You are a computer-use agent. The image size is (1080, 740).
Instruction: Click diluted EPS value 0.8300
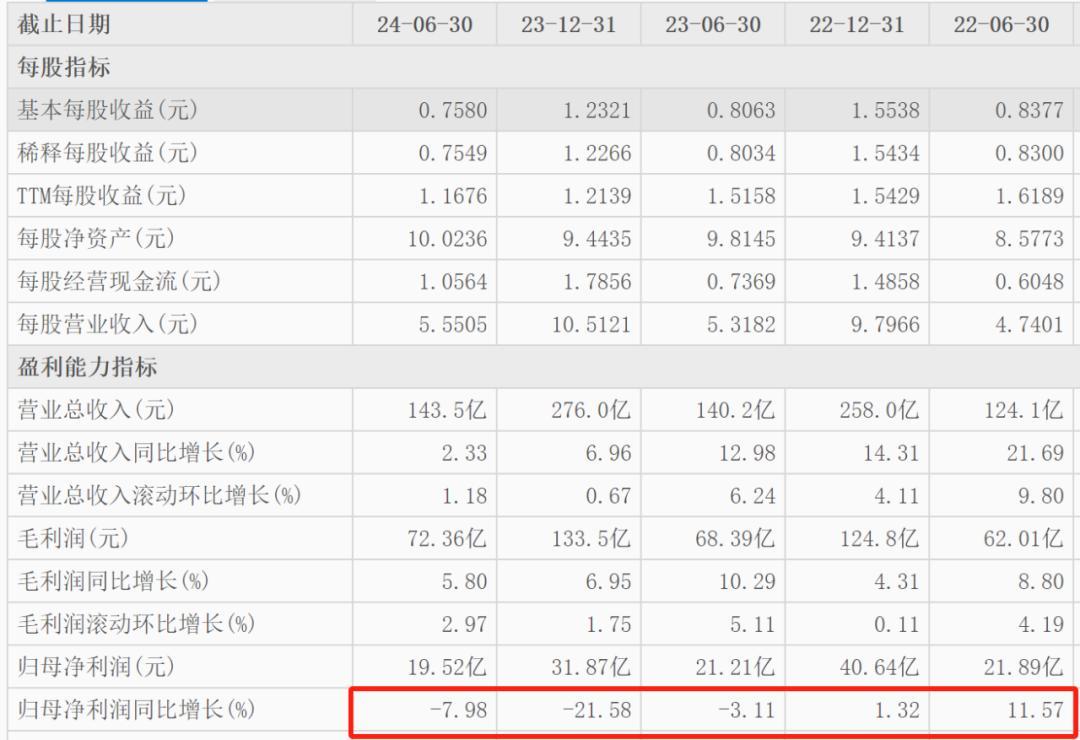pyautogui.click(x=1029, y=153)
